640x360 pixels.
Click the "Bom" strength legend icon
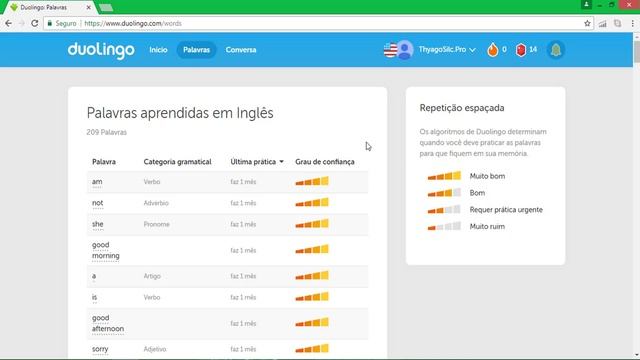pos(444,193)
